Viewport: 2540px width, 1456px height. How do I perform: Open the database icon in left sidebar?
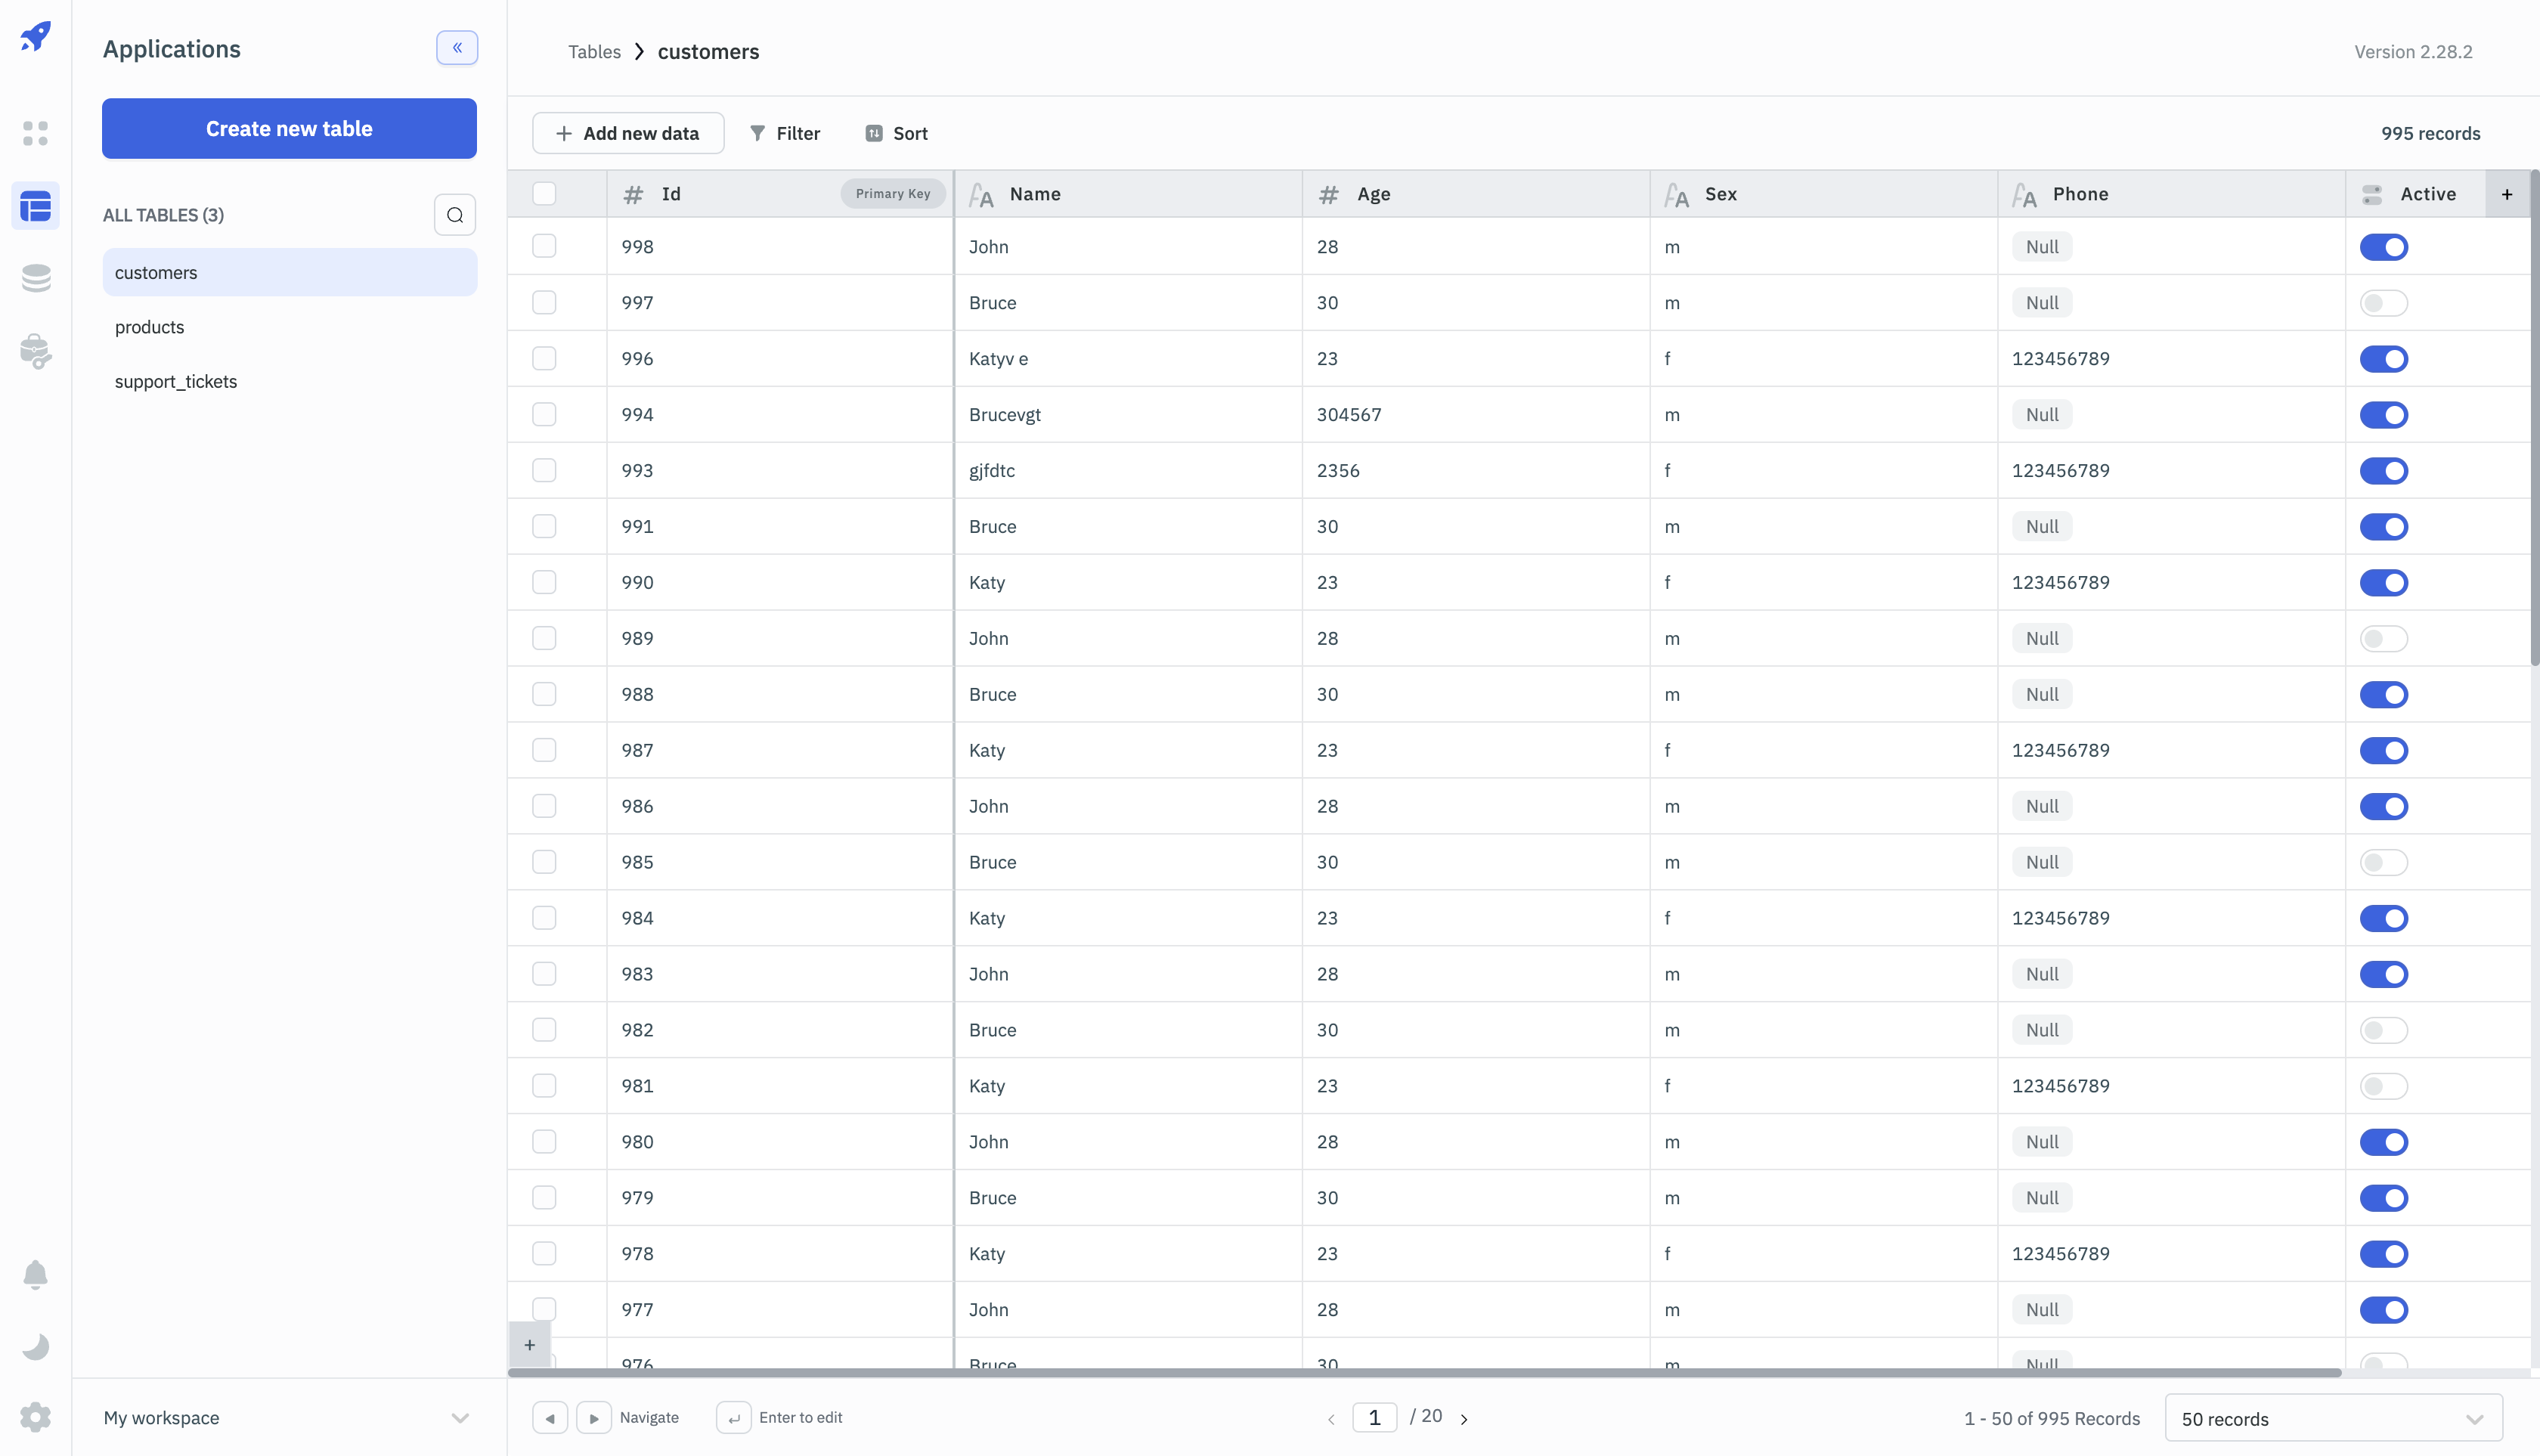coord(35,278)
